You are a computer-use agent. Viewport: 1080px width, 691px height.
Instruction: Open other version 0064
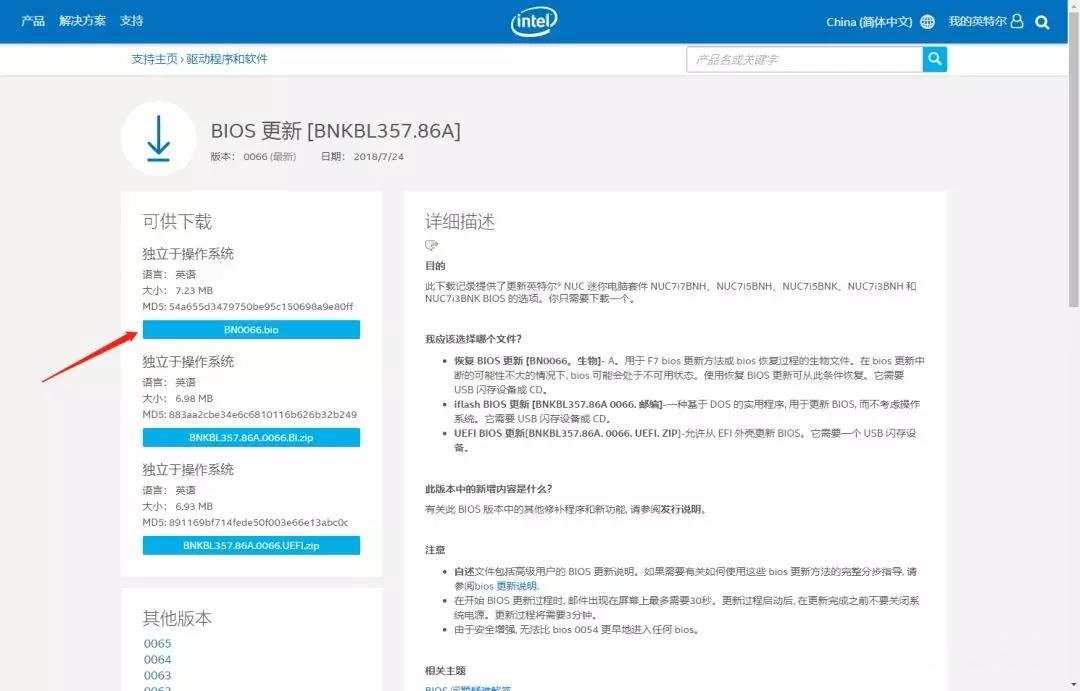158,659
